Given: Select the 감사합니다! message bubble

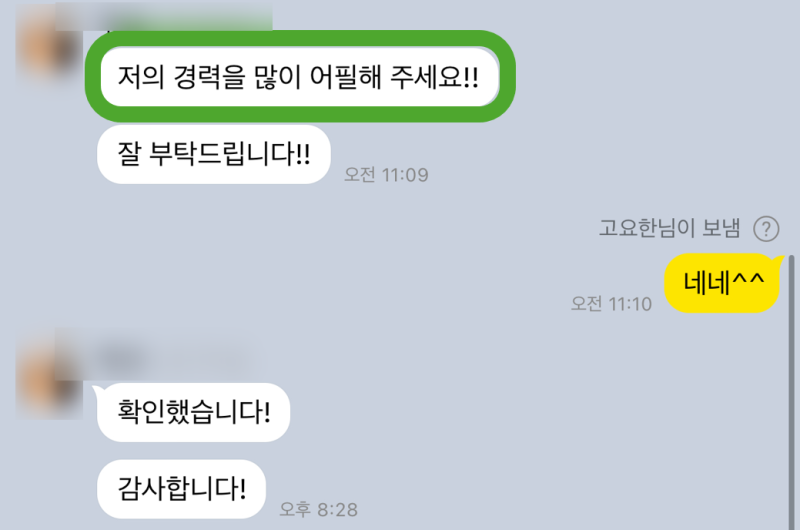Looking at the screenshot, I should tap(181, 489).
